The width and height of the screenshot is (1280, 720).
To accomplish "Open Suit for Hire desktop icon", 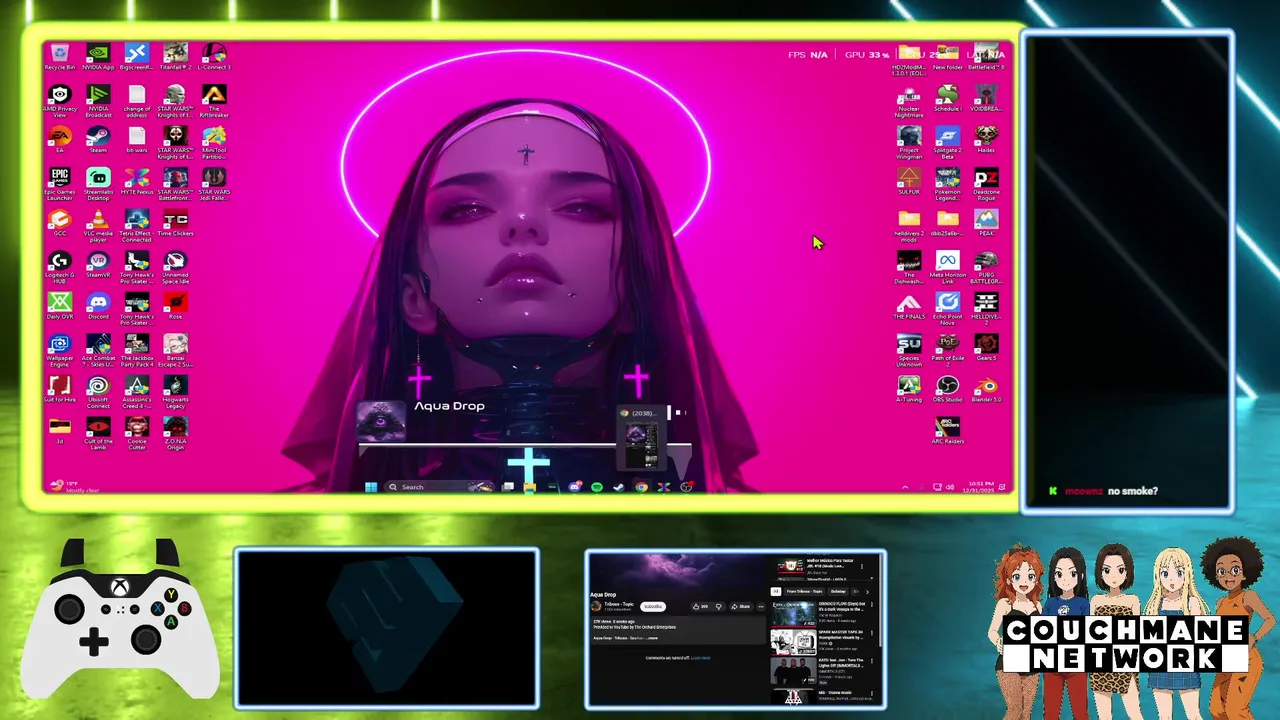I will 60,390.
